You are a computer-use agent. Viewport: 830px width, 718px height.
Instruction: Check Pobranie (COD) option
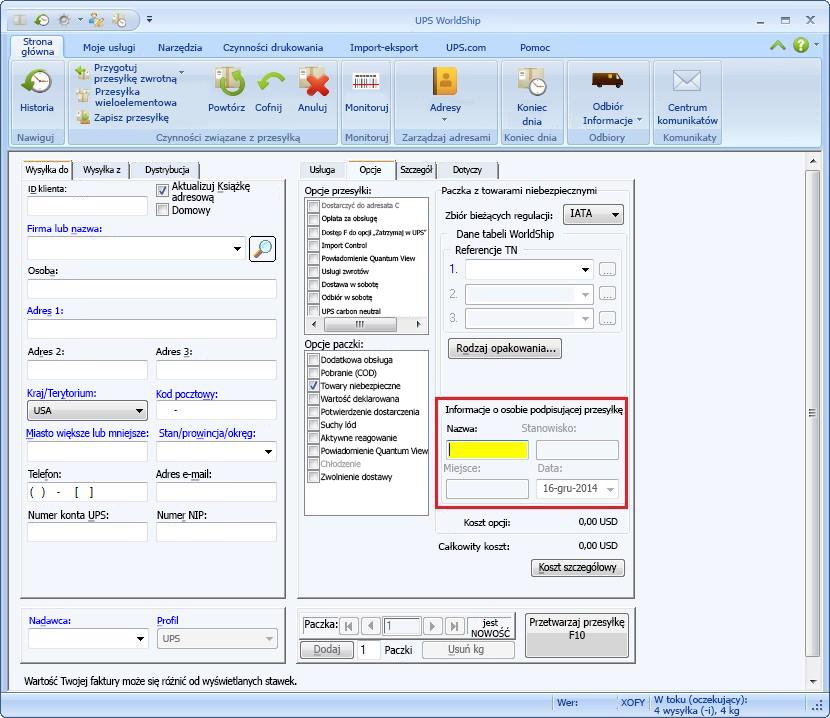[313, 373]
